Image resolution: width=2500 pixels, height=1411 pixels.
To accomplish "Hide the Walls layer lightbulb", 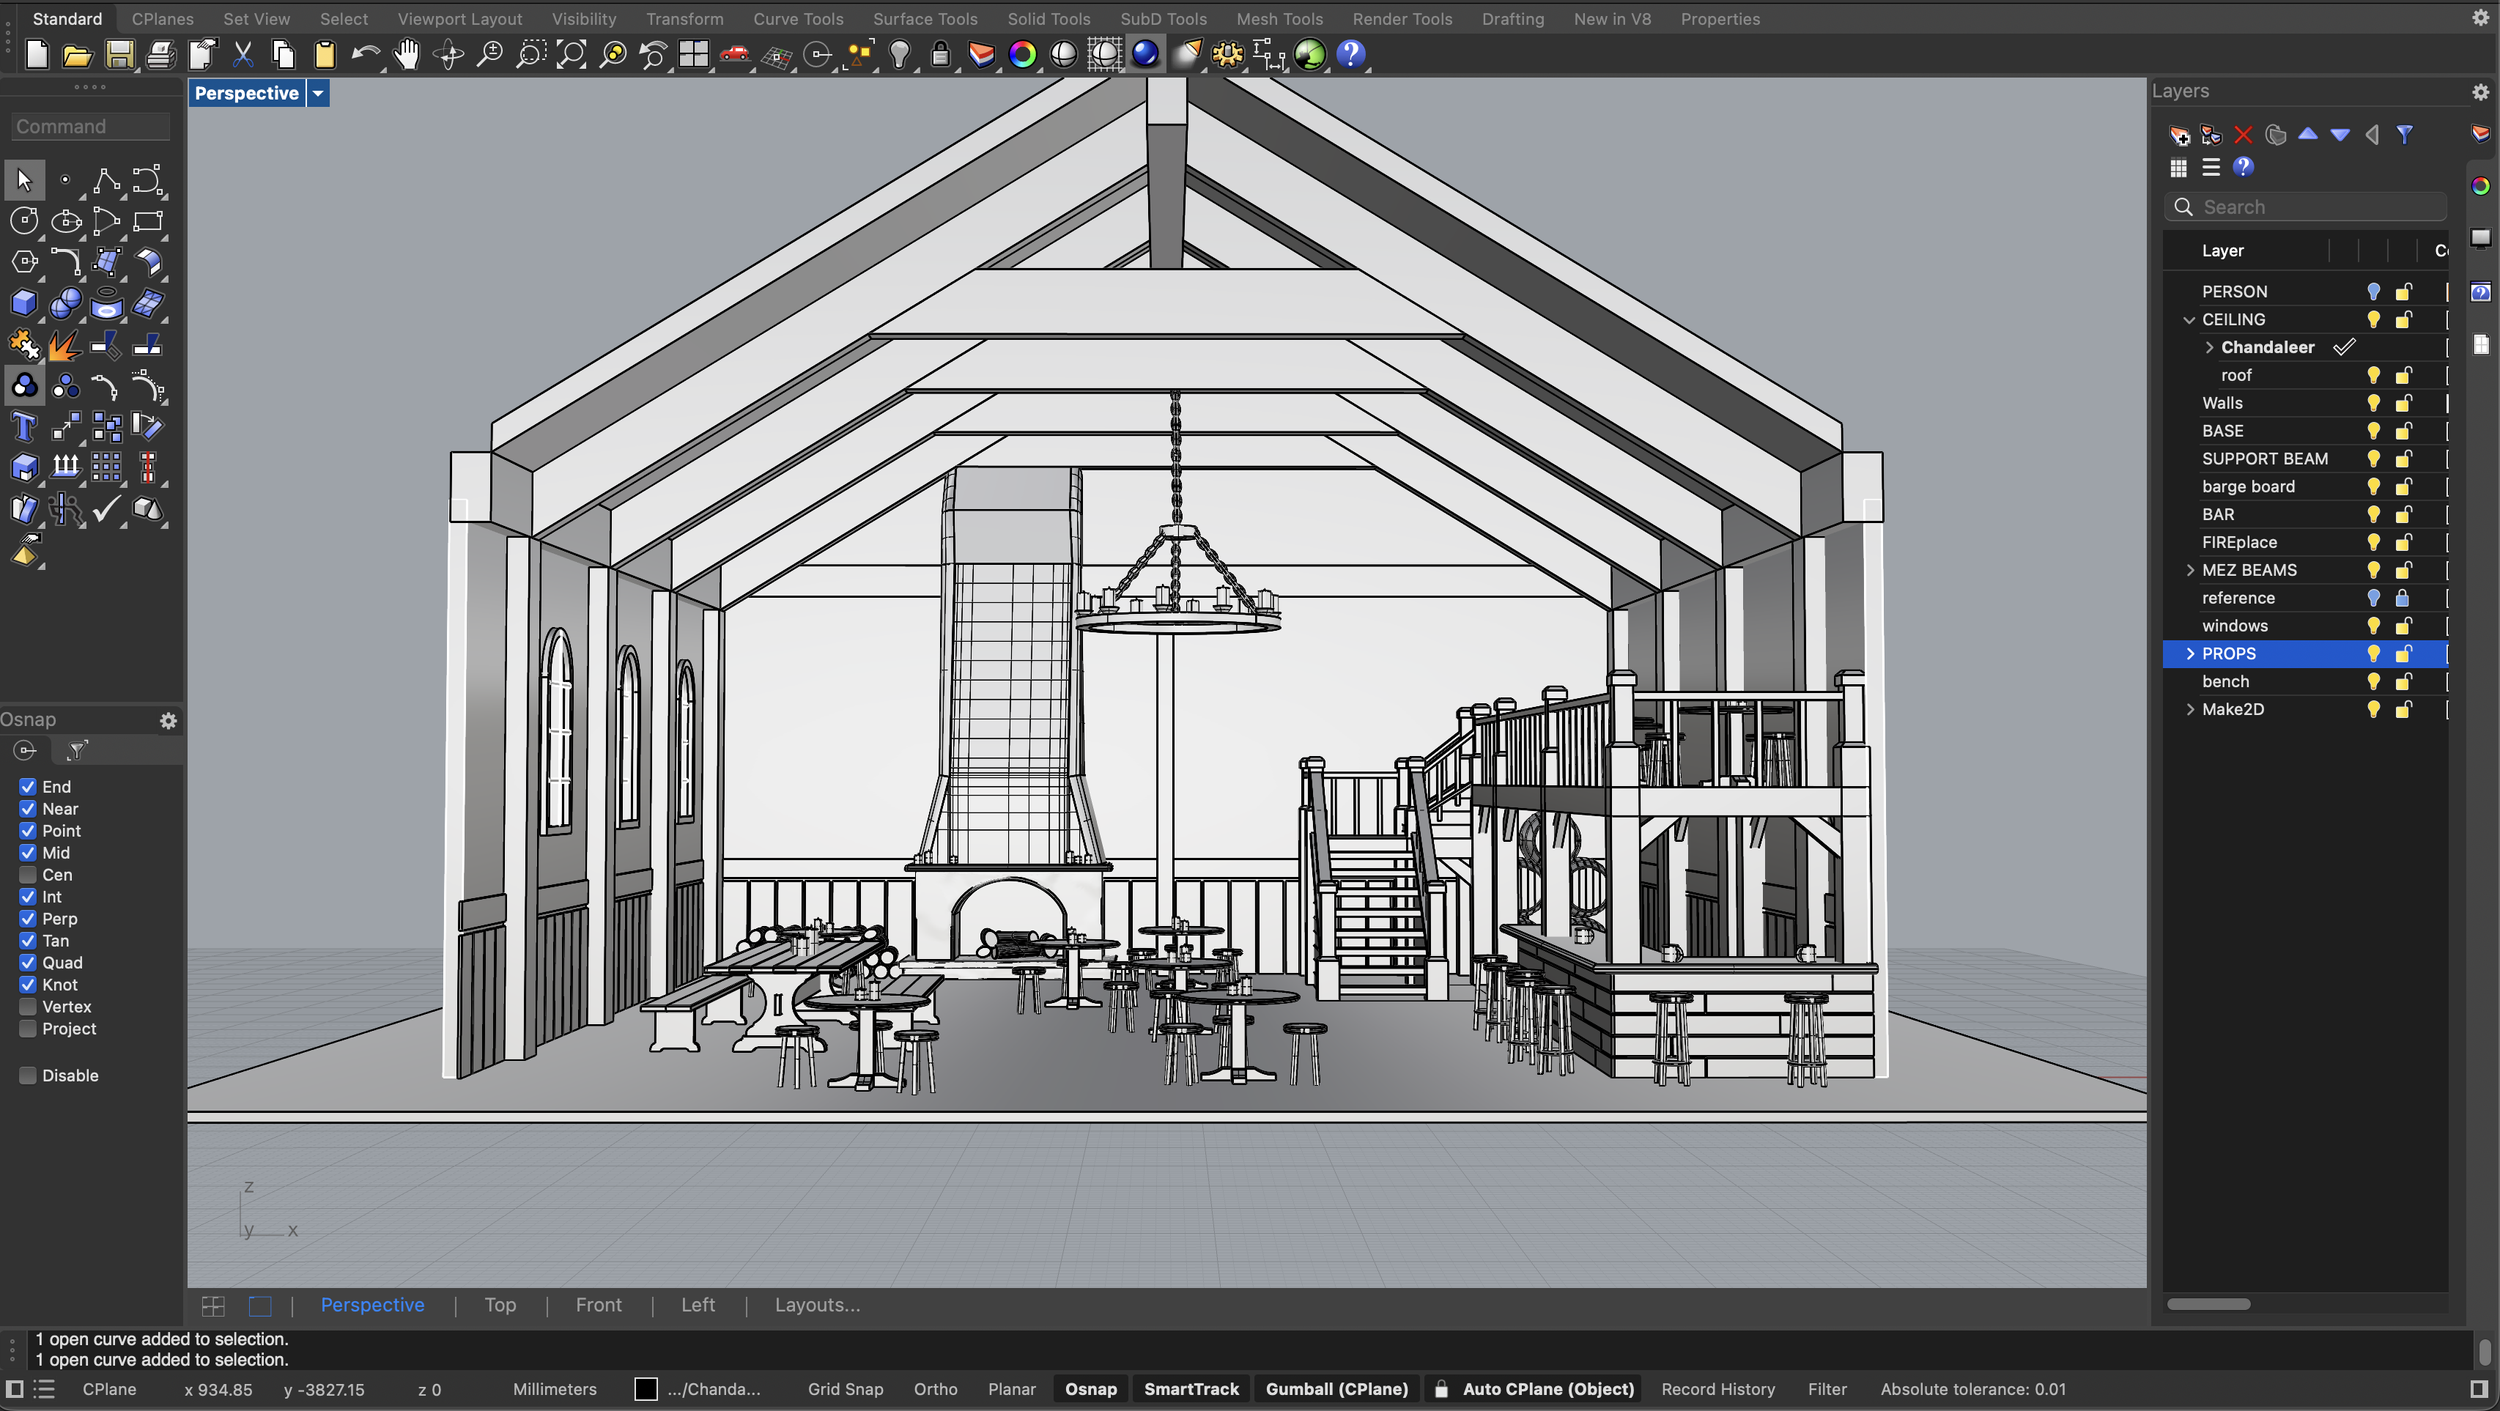I will click(x=2373, y=403).
